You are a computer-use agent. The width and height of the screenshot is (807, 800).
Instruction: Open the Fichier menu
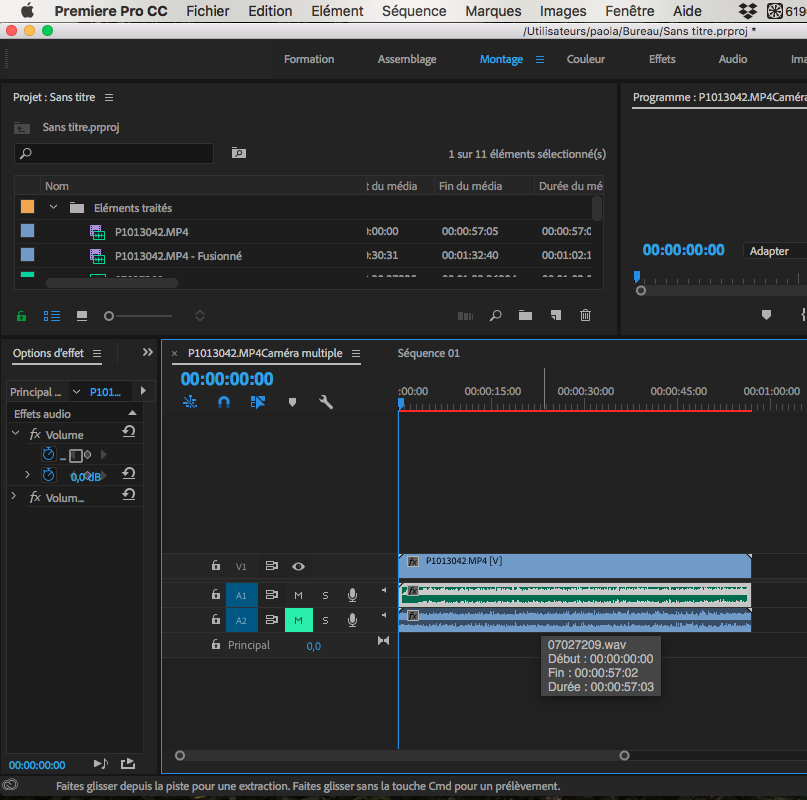(208, 11)
